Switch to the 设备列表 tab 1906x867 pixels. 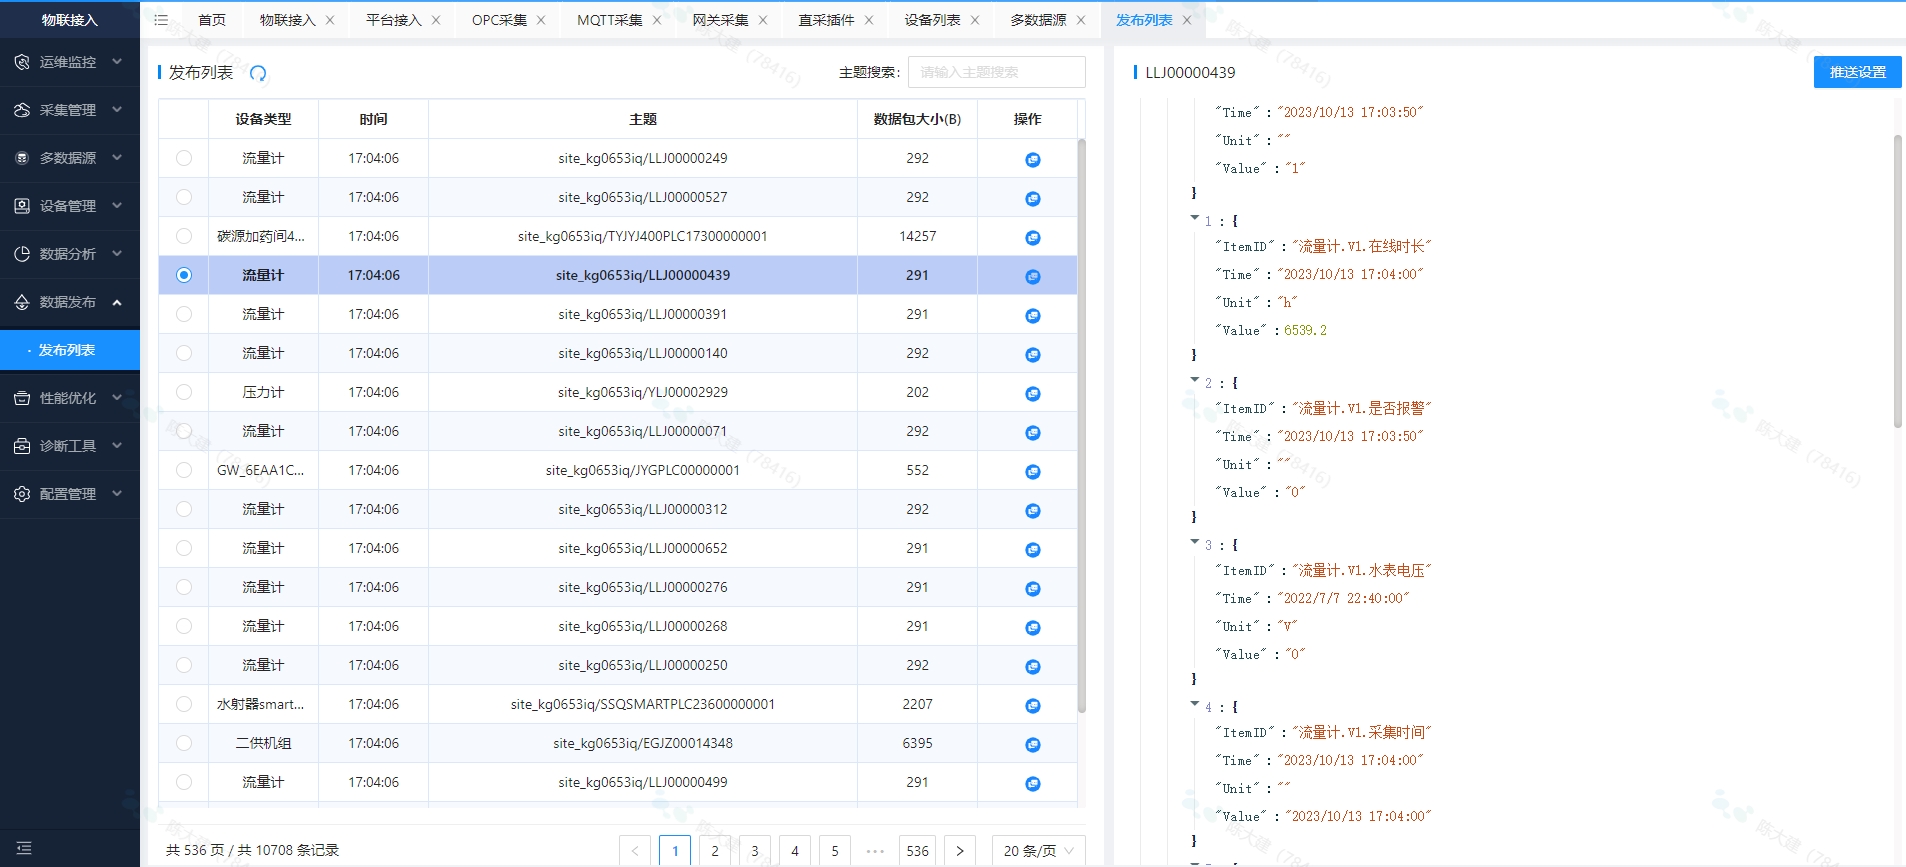click(x=932, y=20)
